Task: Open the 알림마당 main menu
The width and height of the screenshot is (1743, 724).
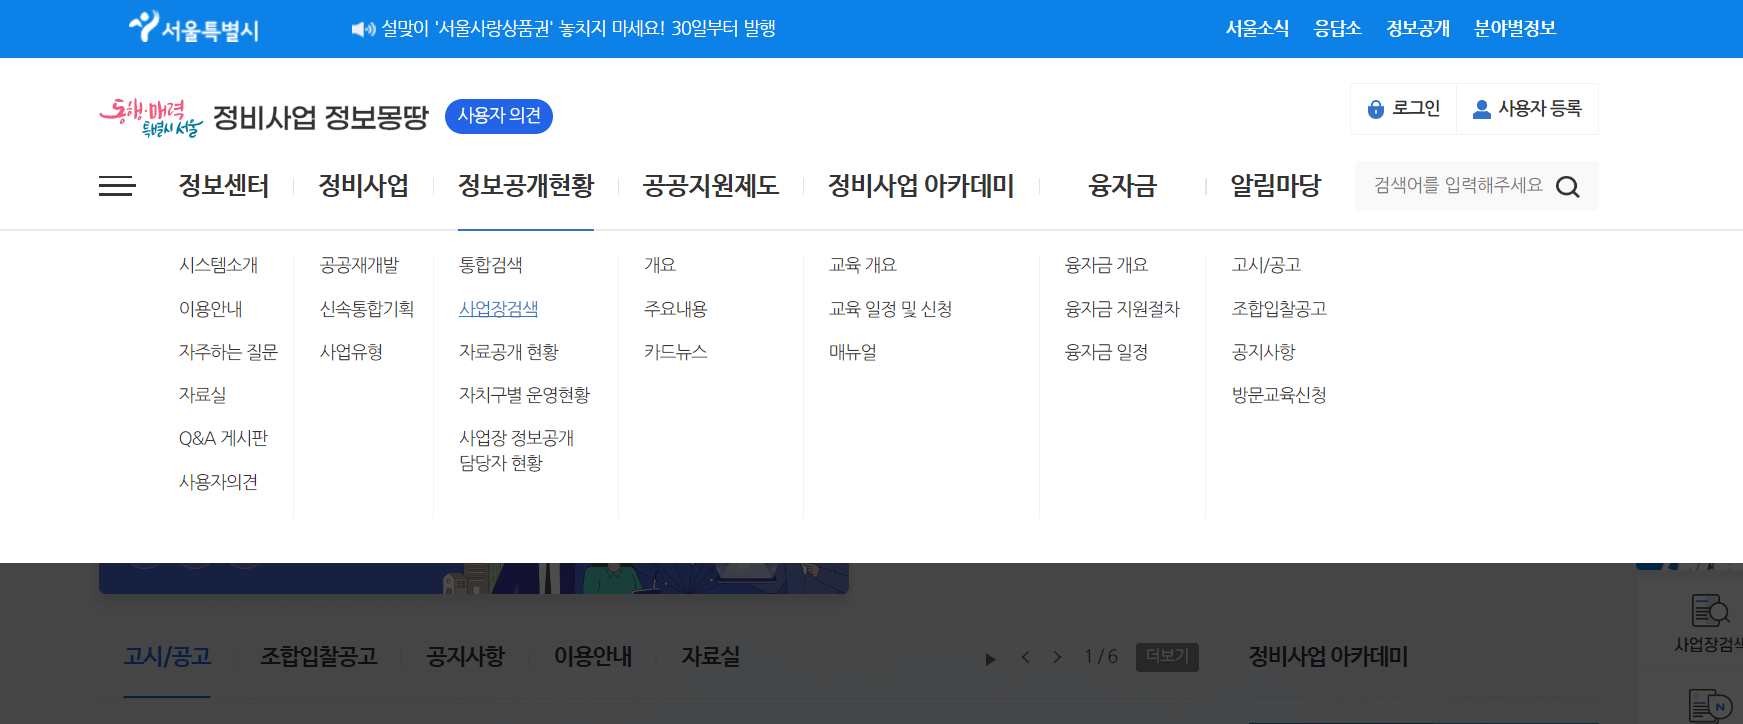Action: coord(1275,186)
